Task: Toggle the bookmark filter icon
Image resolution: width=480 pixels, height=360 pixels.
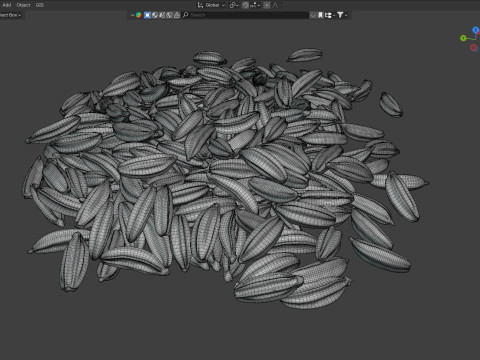Action: coord(320,15)
